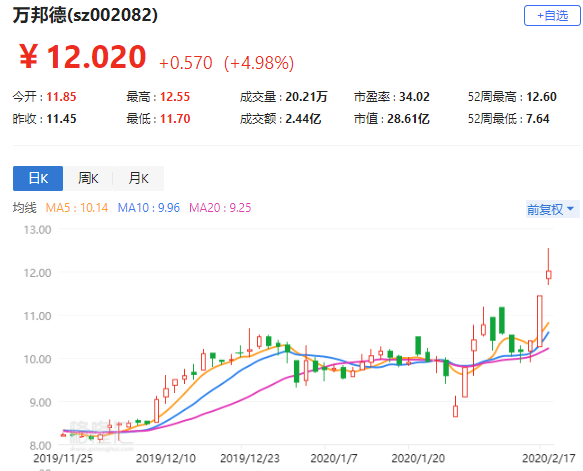583x471 pixels.
Task: Click the MA20 : 9.25 indicator
Action: (220, 207)
